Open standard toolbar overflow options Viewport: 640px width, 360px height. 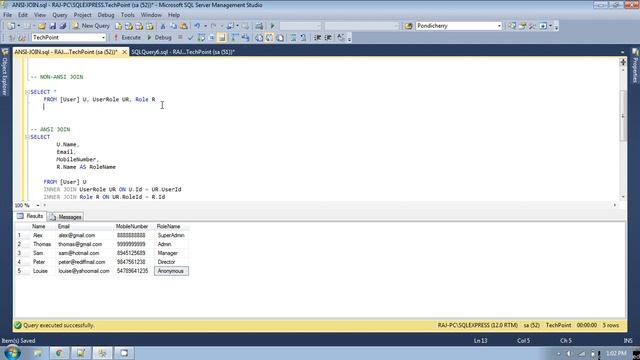tap(556, 27)
